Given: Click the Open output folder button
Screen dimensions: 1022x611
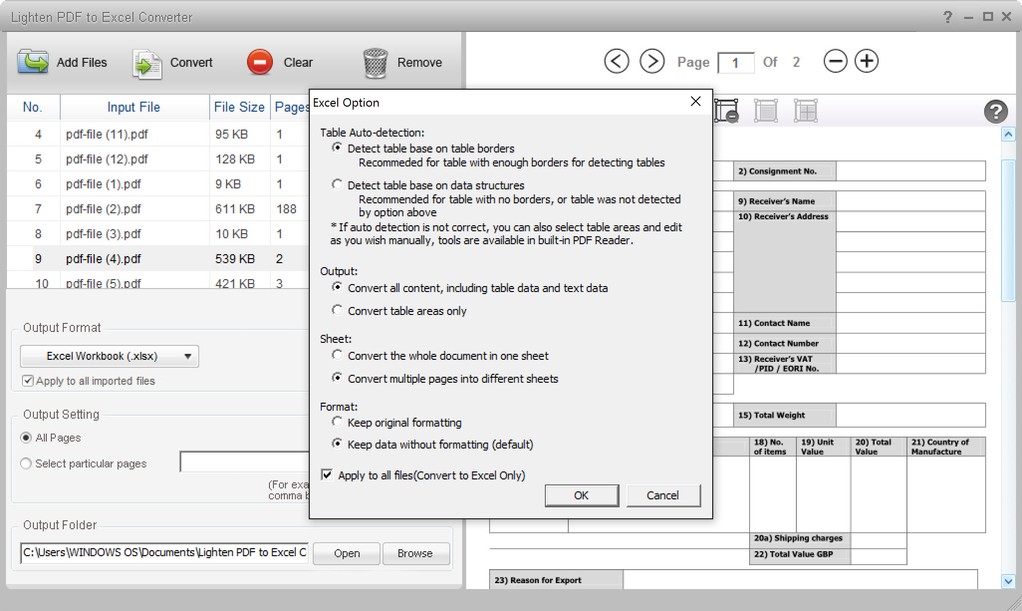Looking at the screenshot, I should point(346,554).
